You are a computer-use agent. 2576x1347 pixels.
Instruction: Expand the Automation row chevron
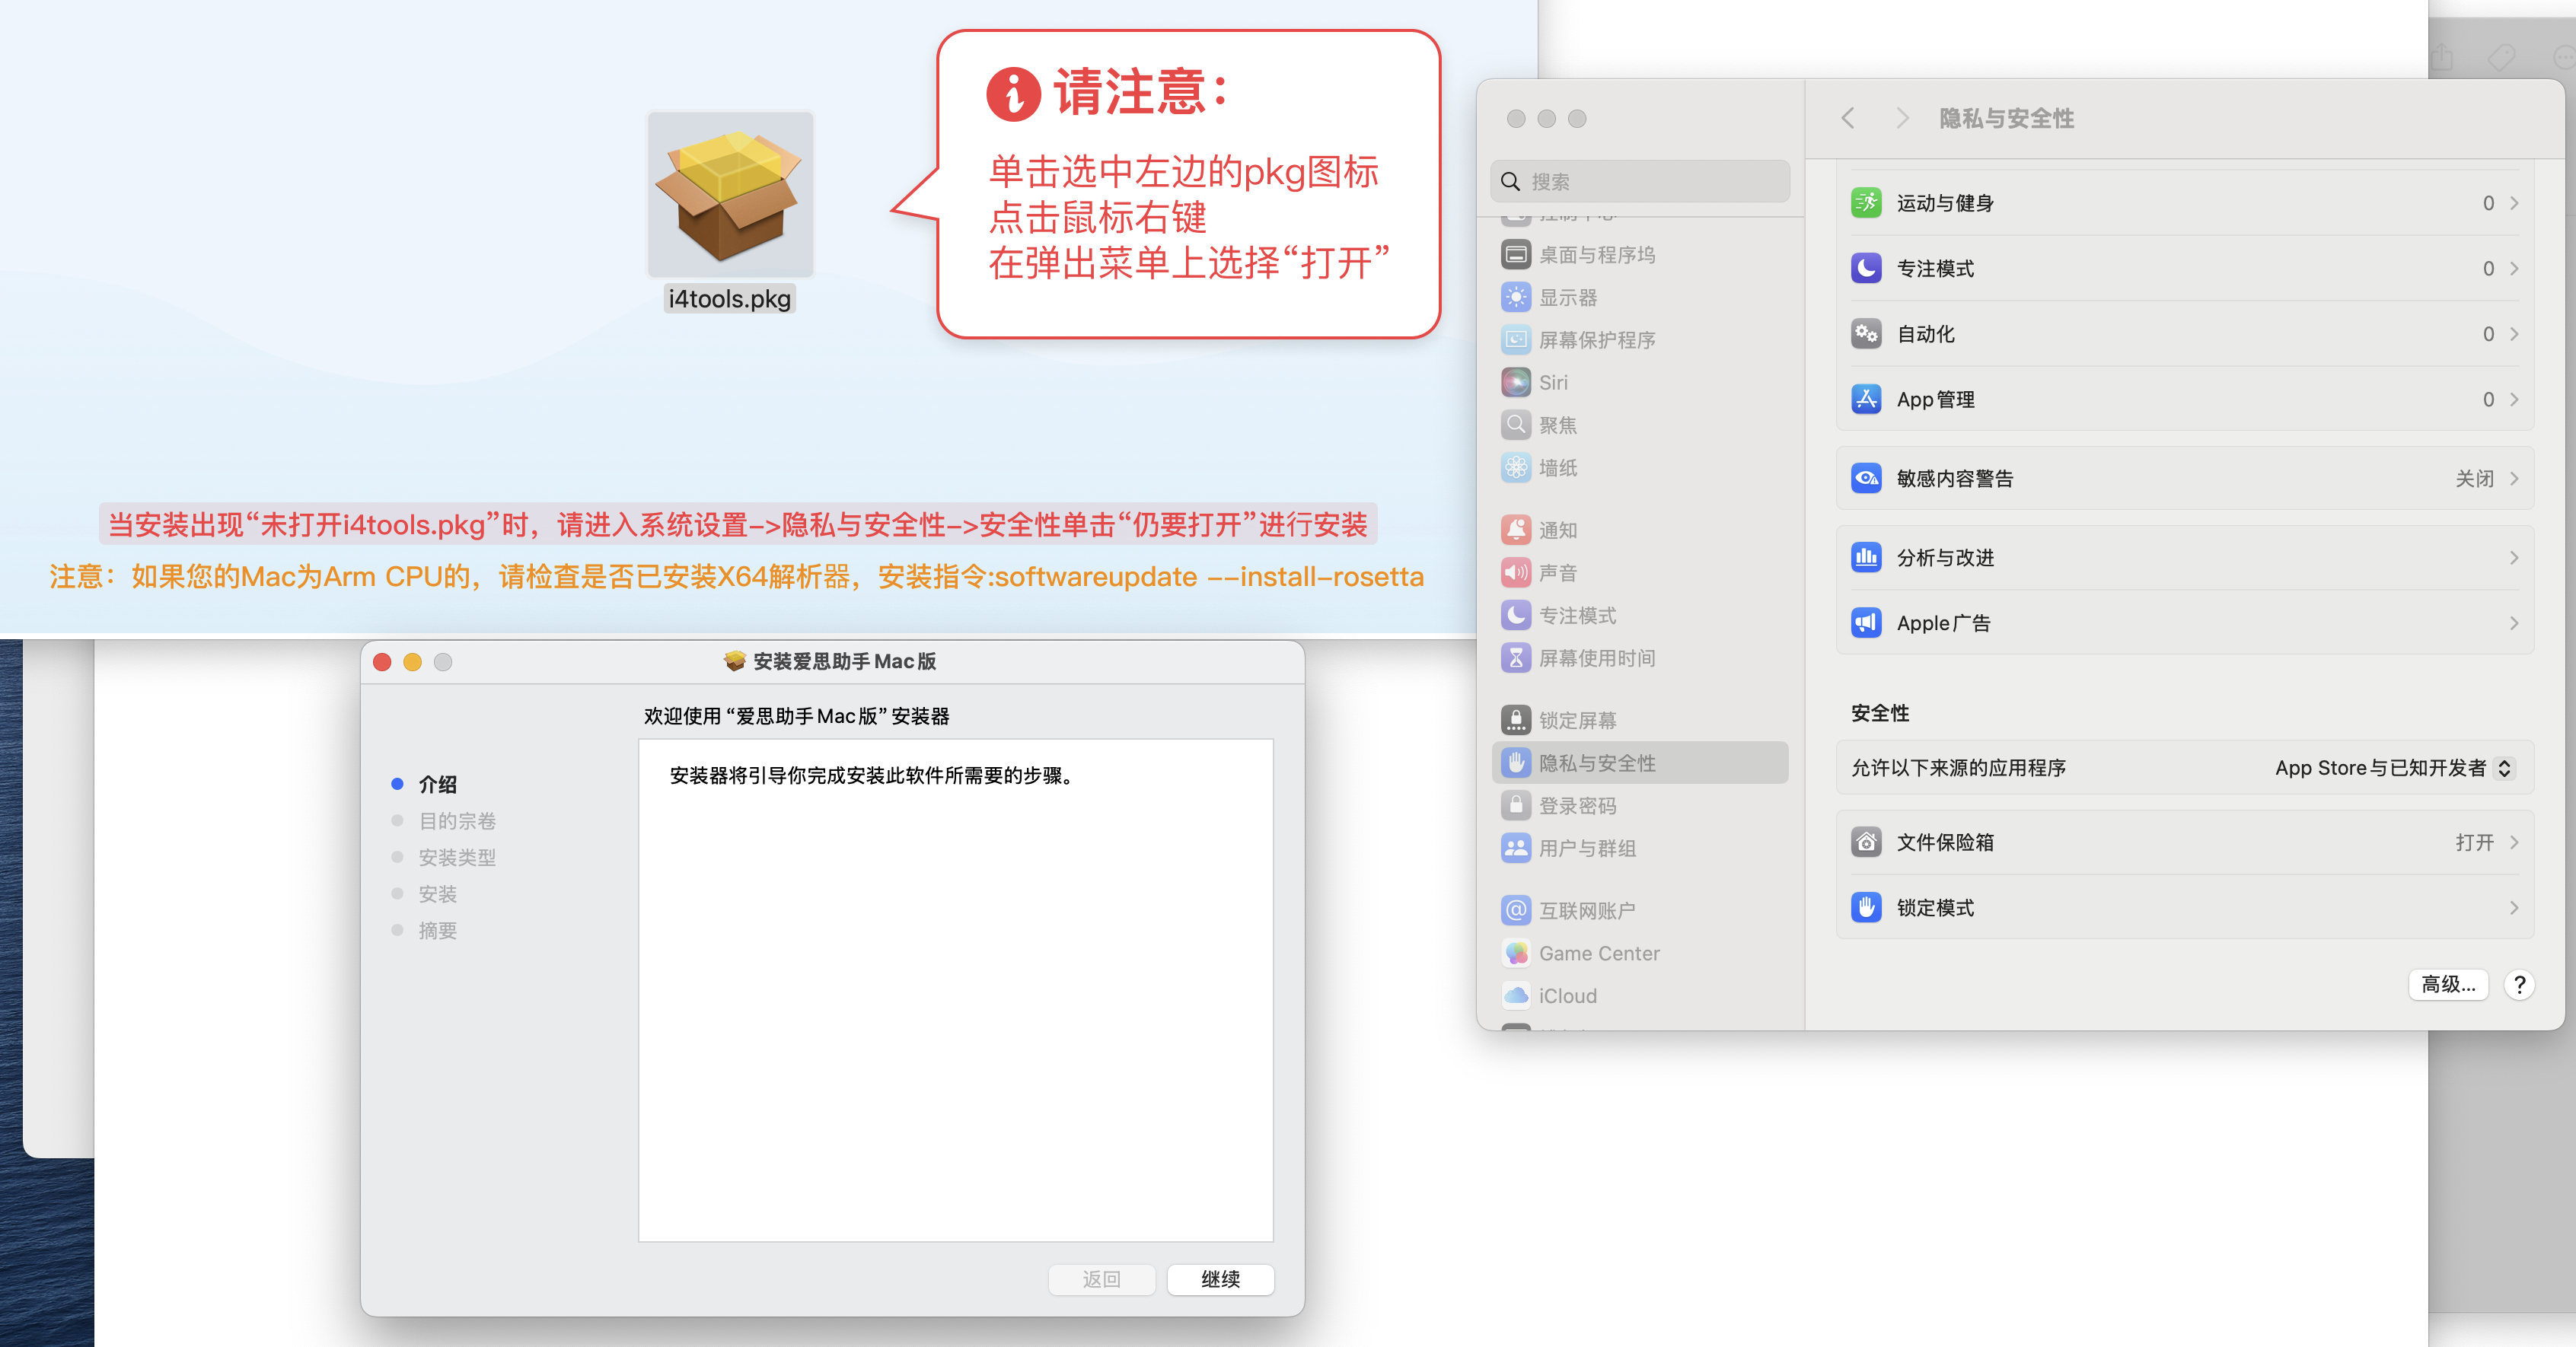[2514, 334]
